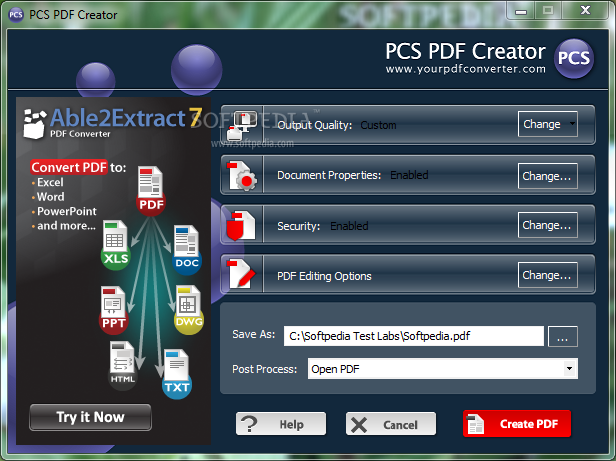Click the Create PDF button

[517, 424]
